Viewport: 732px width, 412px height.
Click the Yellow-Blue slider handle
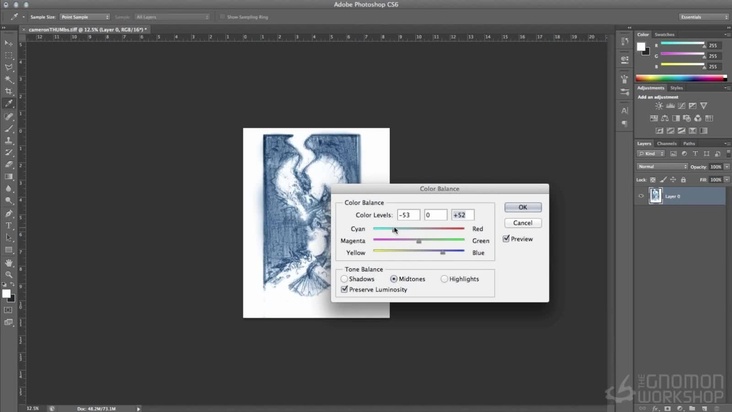(443, 253)
